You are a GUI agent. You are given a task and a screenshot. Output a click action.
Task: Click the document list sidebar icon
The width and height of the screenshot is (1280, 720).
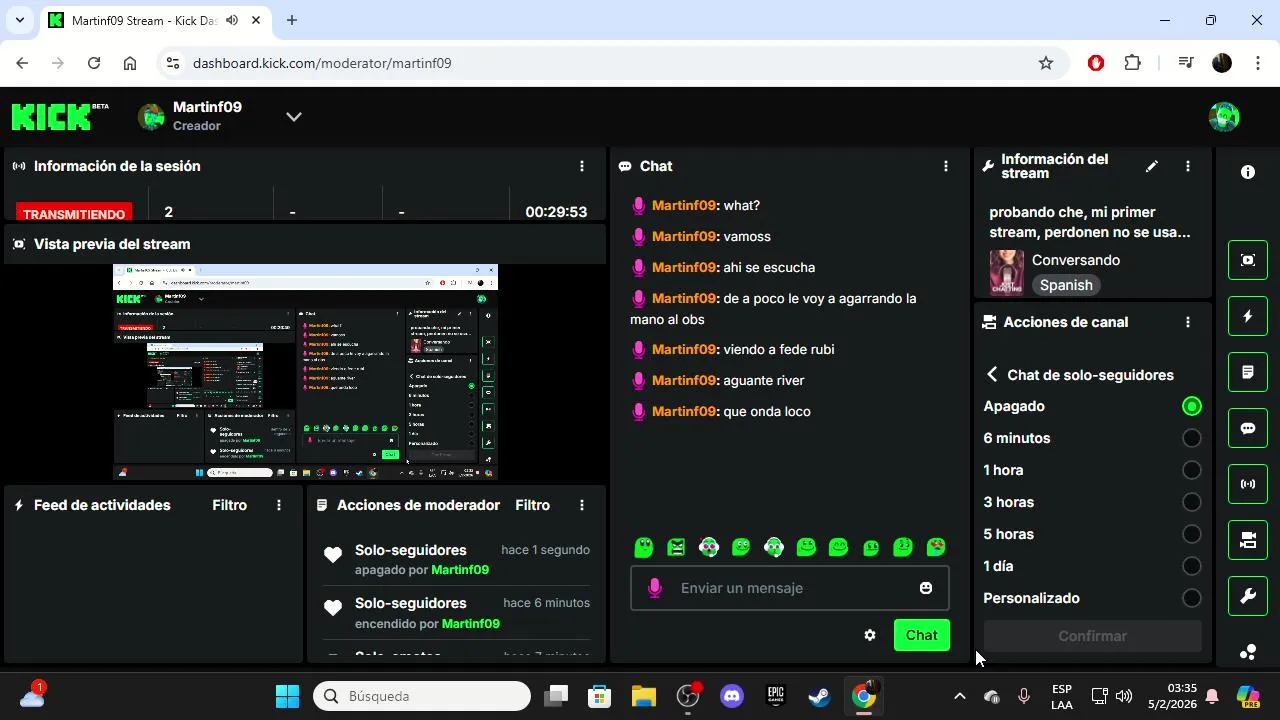pos(1248,372)
